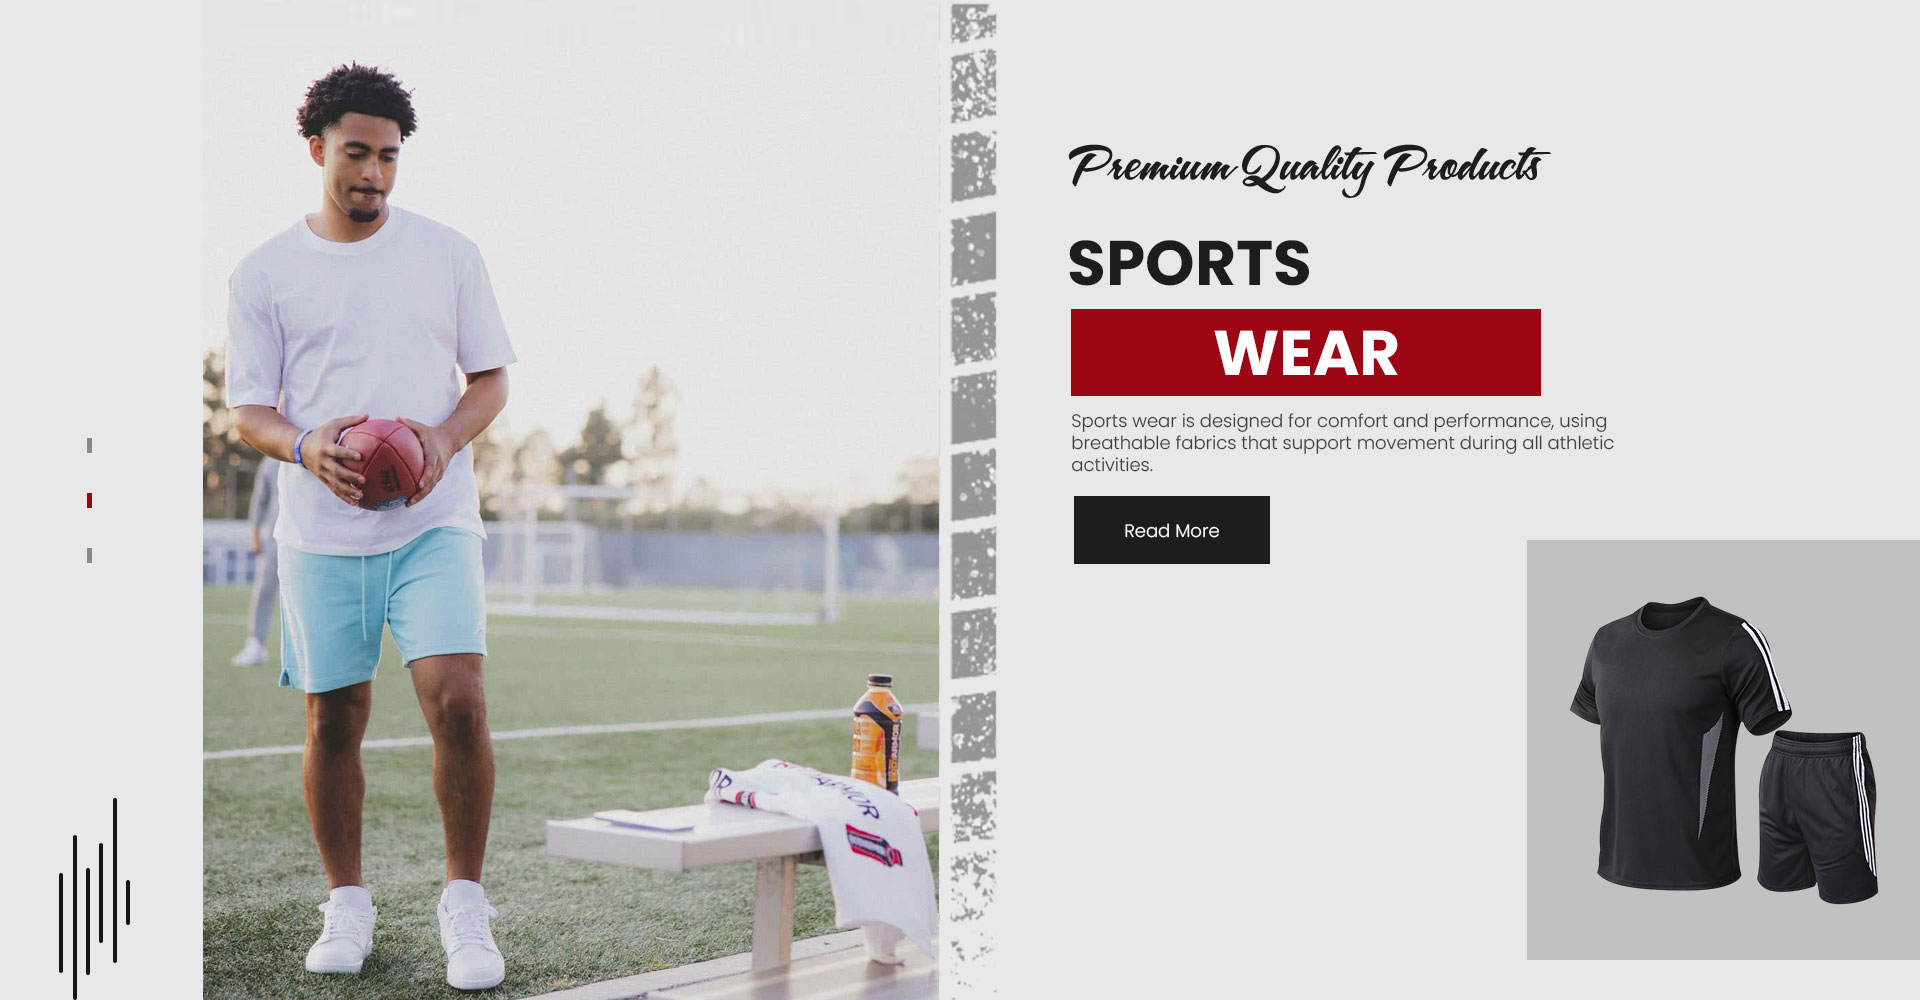Image resolution: width=1920 pixels, height=1000 pixels.
Task: Click the man's white sneakers
Action: (x=405, y=934)
